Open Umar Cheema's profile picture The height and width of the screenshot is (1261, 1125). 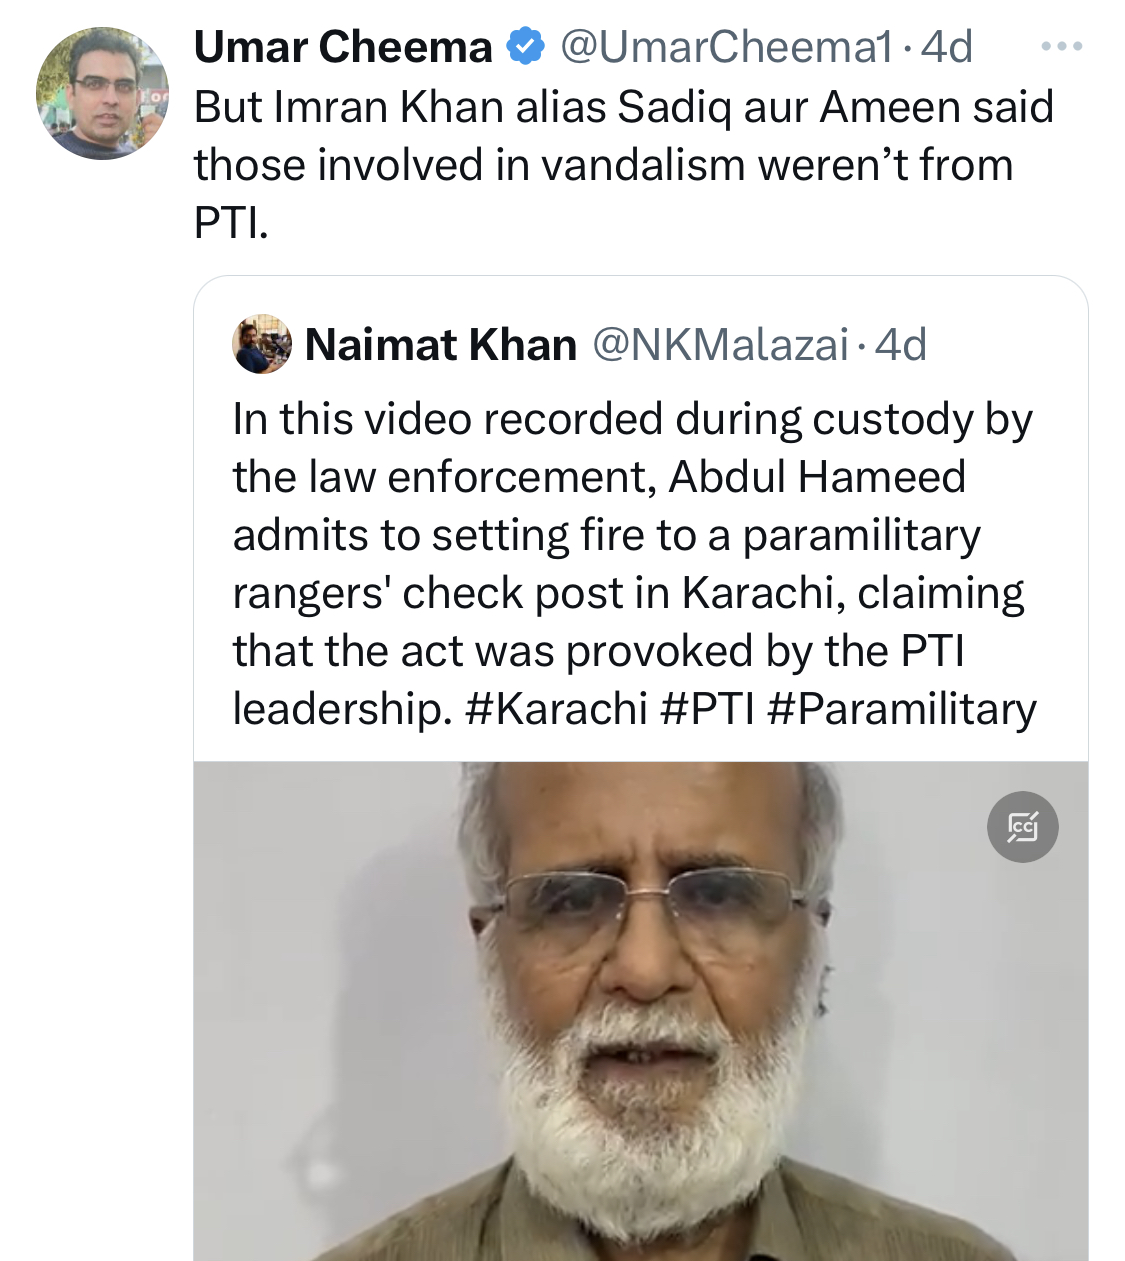coord(102,93)
